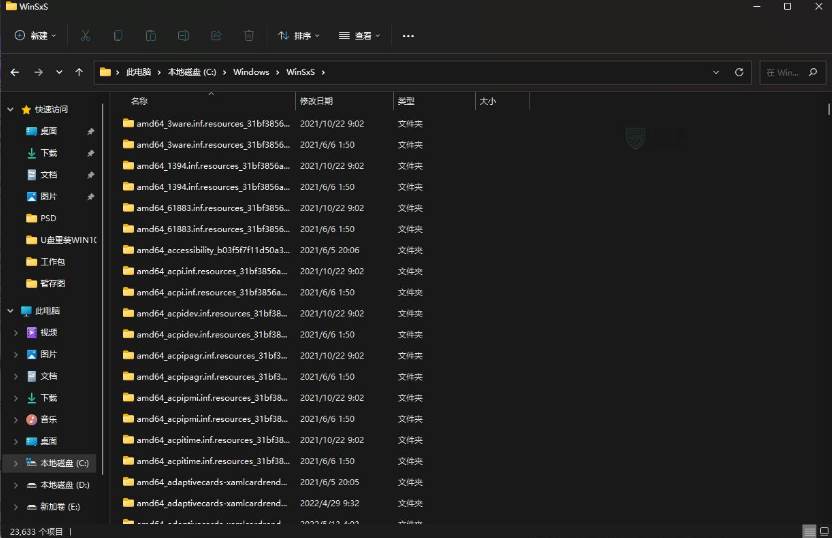Collapse the This PC (此电脑) node

(10, 311)
